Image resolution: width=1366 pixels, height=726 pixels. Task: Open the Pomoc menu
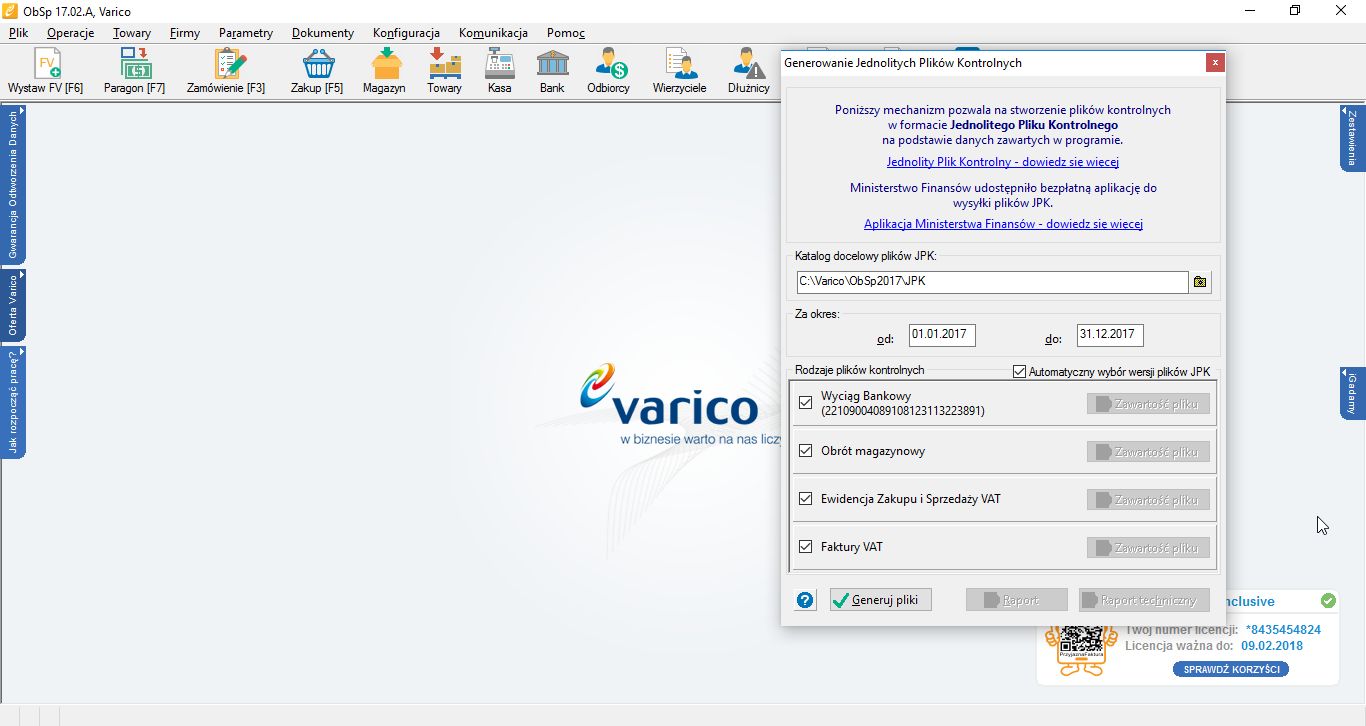tap(566, 33)
